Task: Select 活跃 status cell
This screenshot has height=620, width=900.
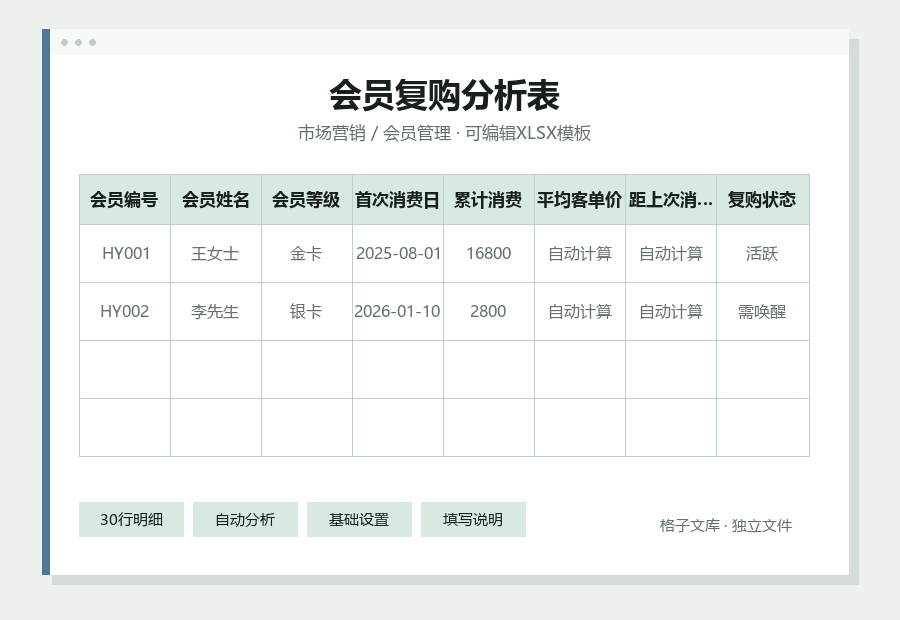Action: [762, 254]
